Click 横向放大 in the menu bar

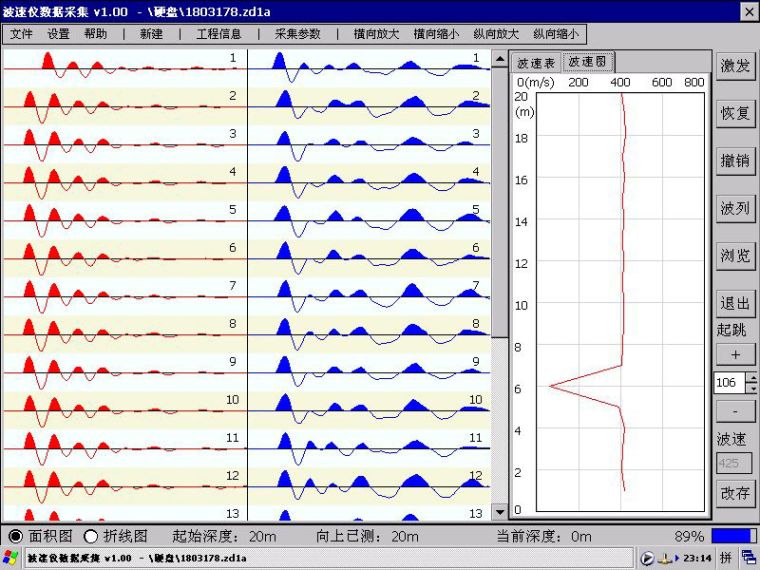(x=376, y=34)
